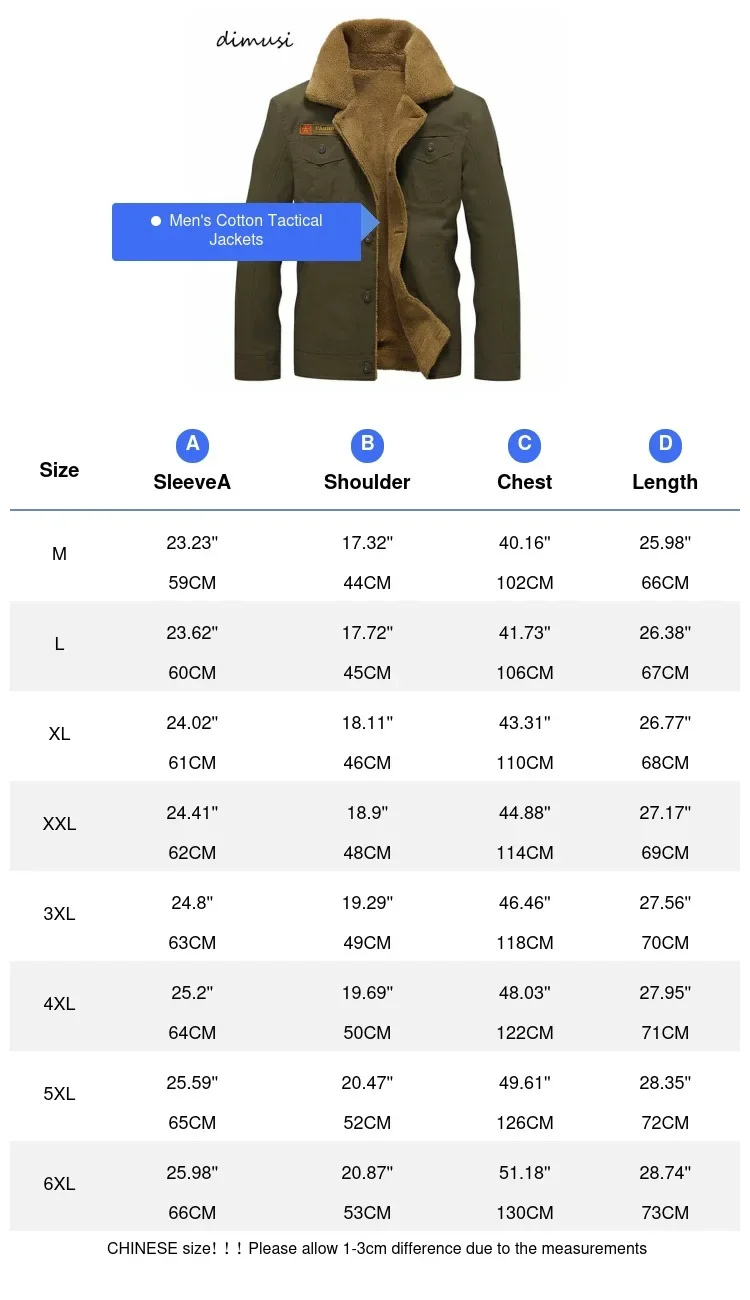Click the orange patch on jacket chest
The image size is (750, 1300).
[318, 129]
